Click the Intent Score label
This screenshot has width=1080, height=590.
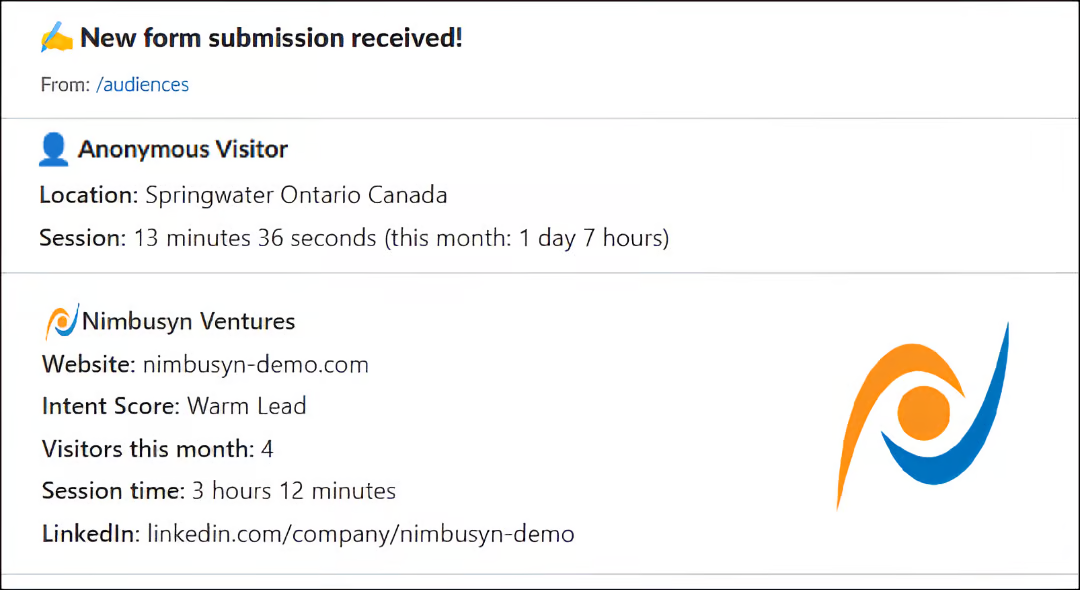point(111,407)
